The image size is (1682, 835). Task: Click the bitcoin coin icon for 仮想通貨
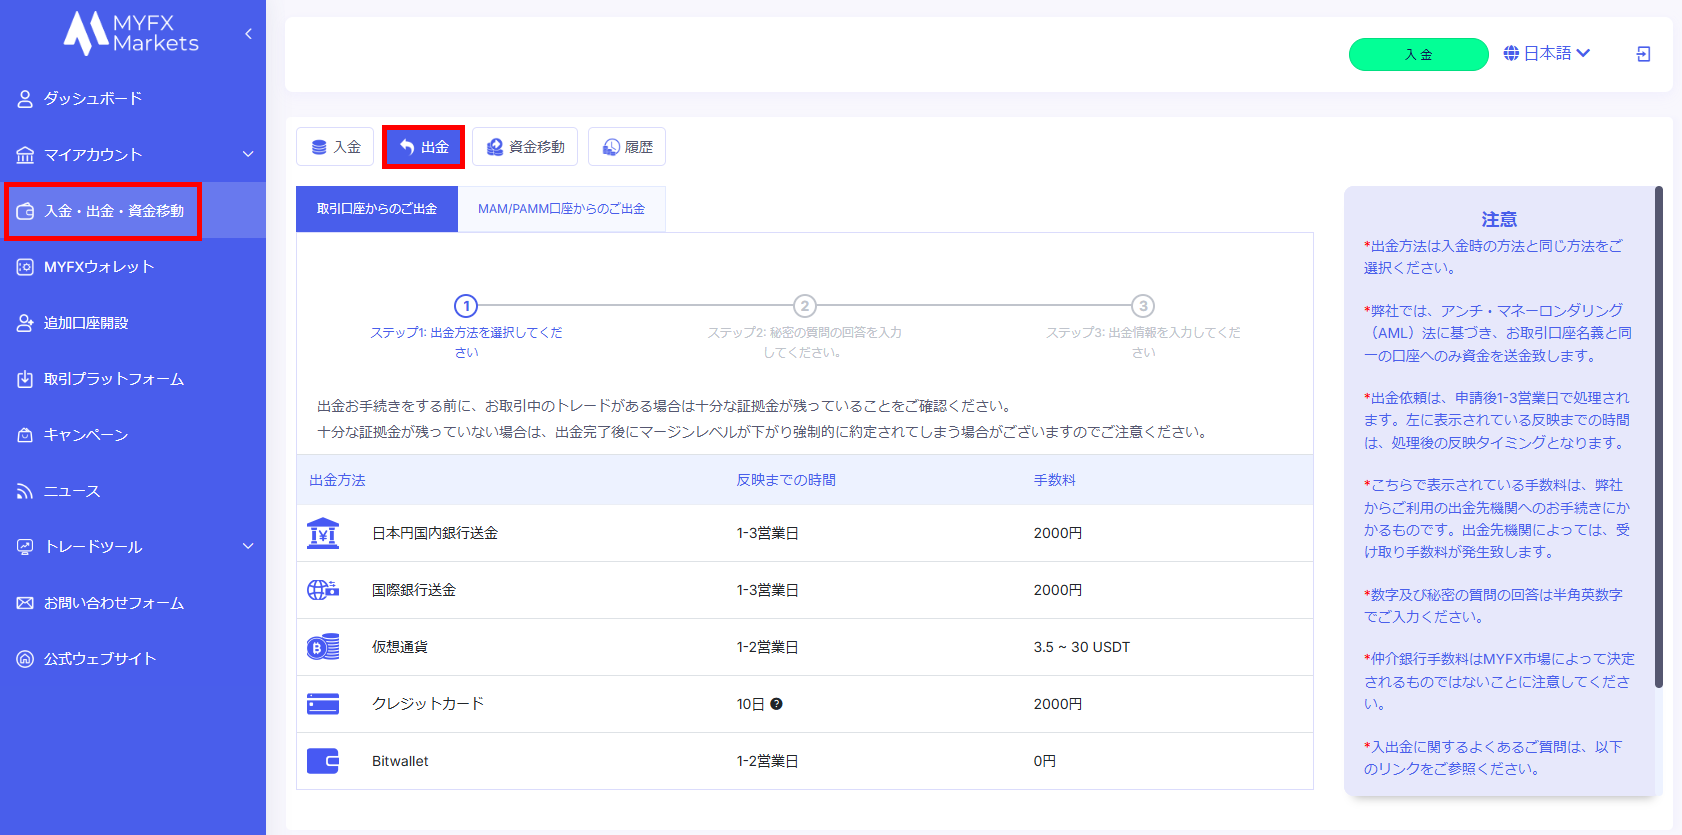pos(323,647)
